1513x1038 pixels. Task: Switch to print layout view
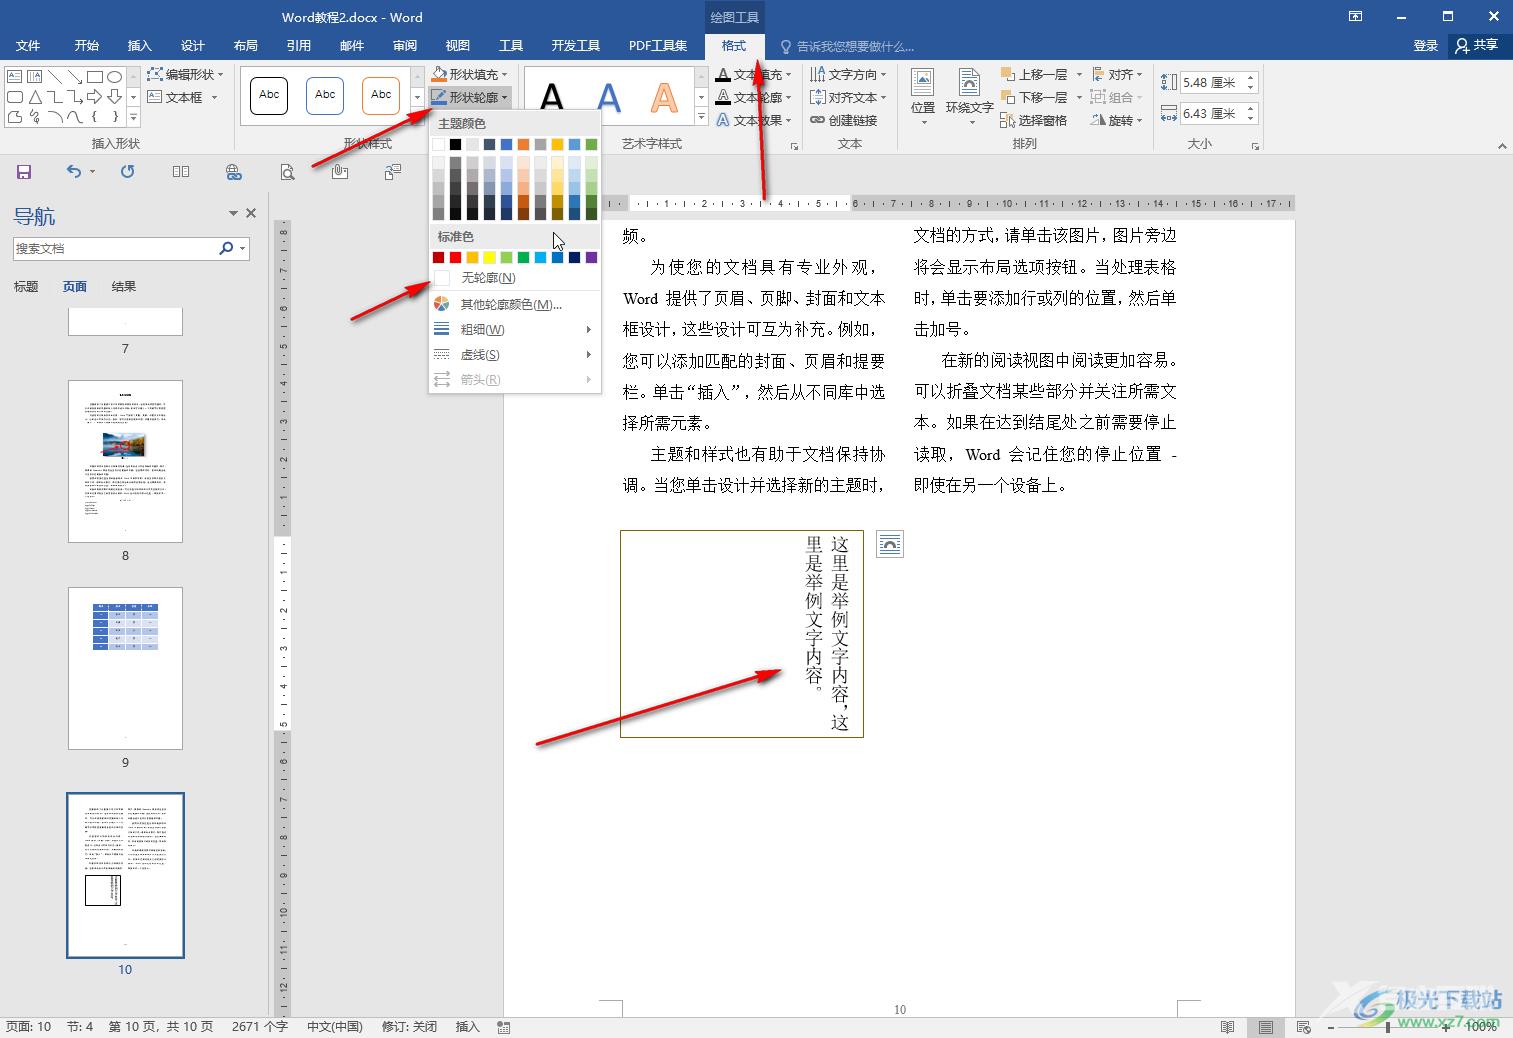[x=1265, y=1027]
